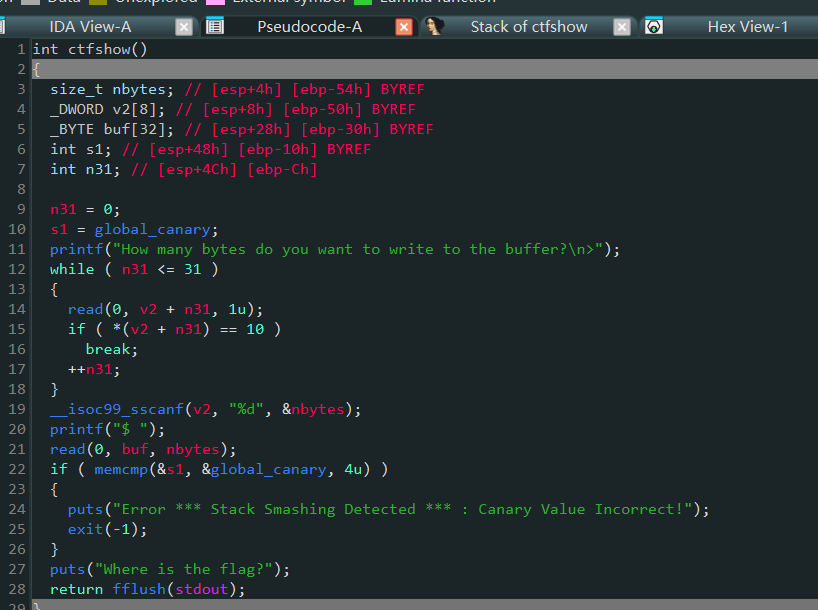Activate the Pseudocode-A tab
The image size is (818, 610).
pyautogui.click(x=309, y=27)
